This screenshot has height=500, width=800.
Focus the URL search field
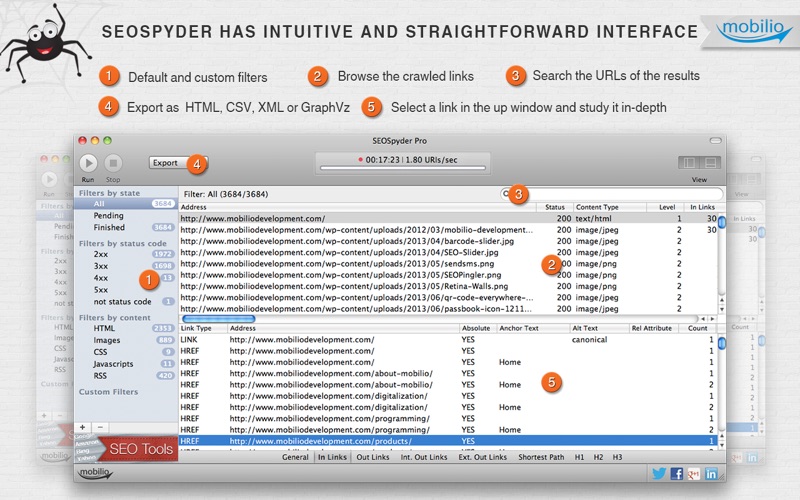pos(611,194)
